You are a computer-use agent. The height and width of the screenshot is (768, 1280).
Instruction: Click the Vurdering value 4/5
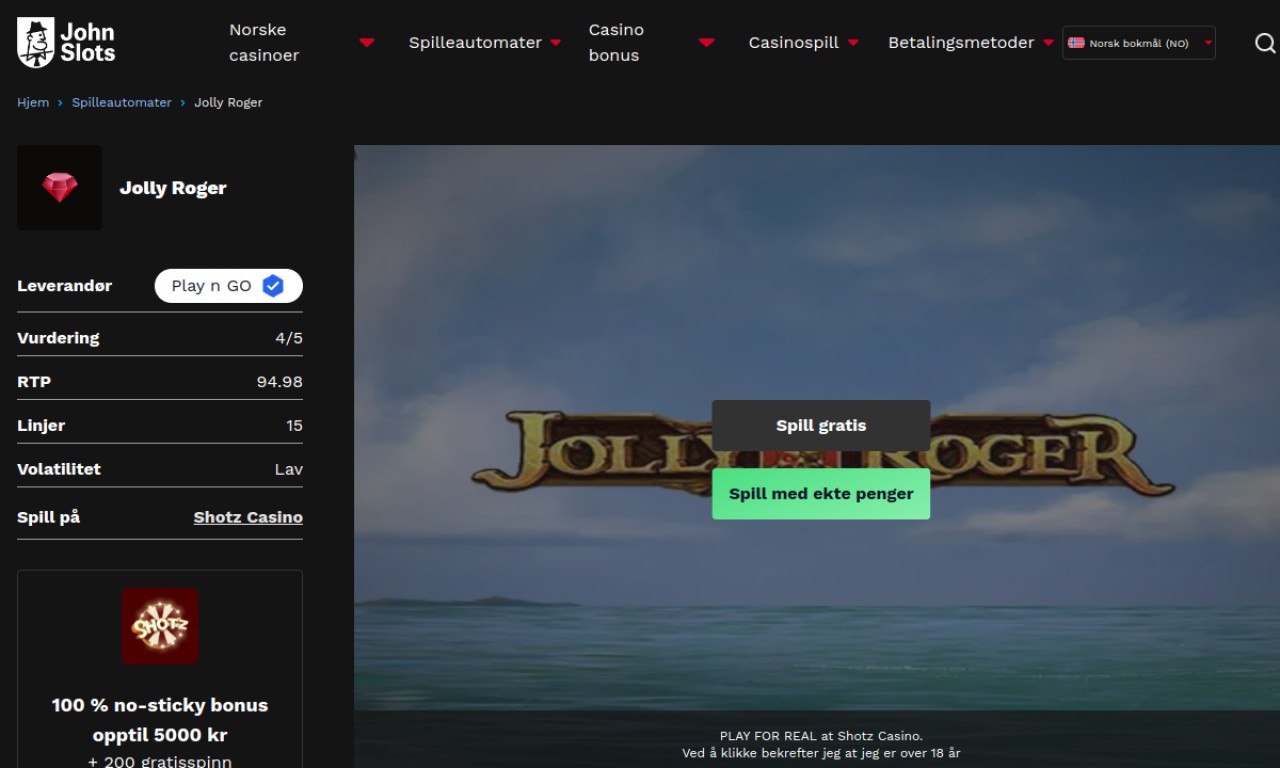[x=289, y=338]
